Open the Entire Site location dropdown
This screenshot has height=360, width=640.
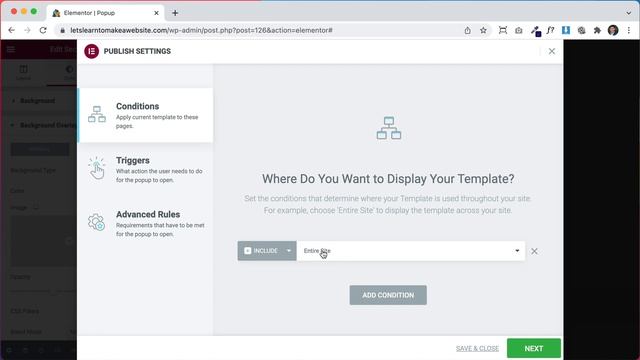(411, 251)
